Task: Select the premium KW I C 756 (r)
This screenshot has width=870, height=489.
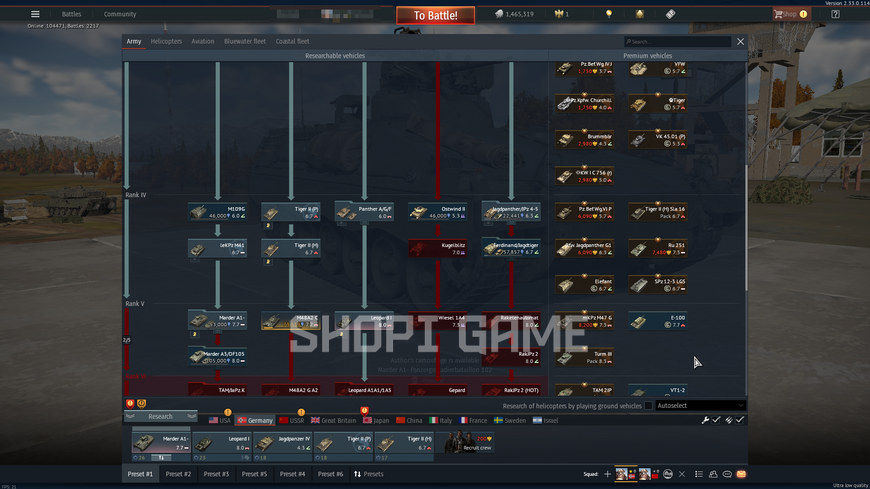Action: pos(584,176)
